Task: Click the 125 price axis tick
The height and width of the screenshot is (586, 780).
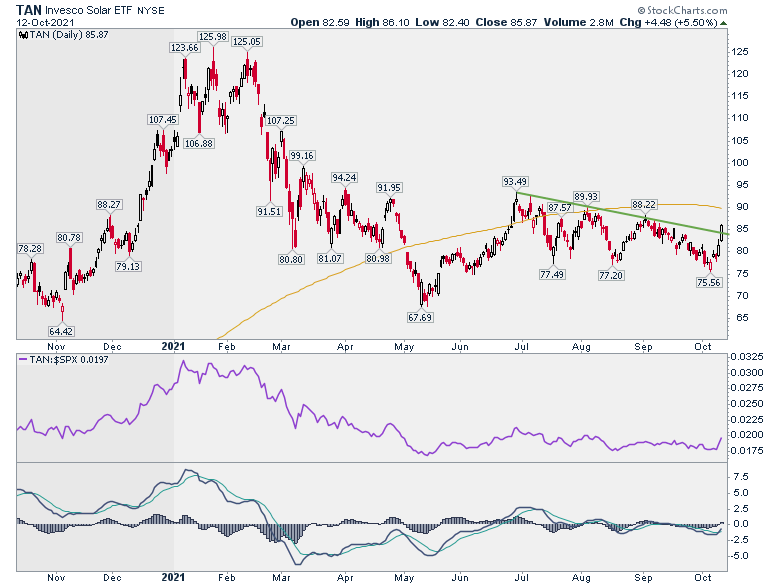Action: click(740, 52)
